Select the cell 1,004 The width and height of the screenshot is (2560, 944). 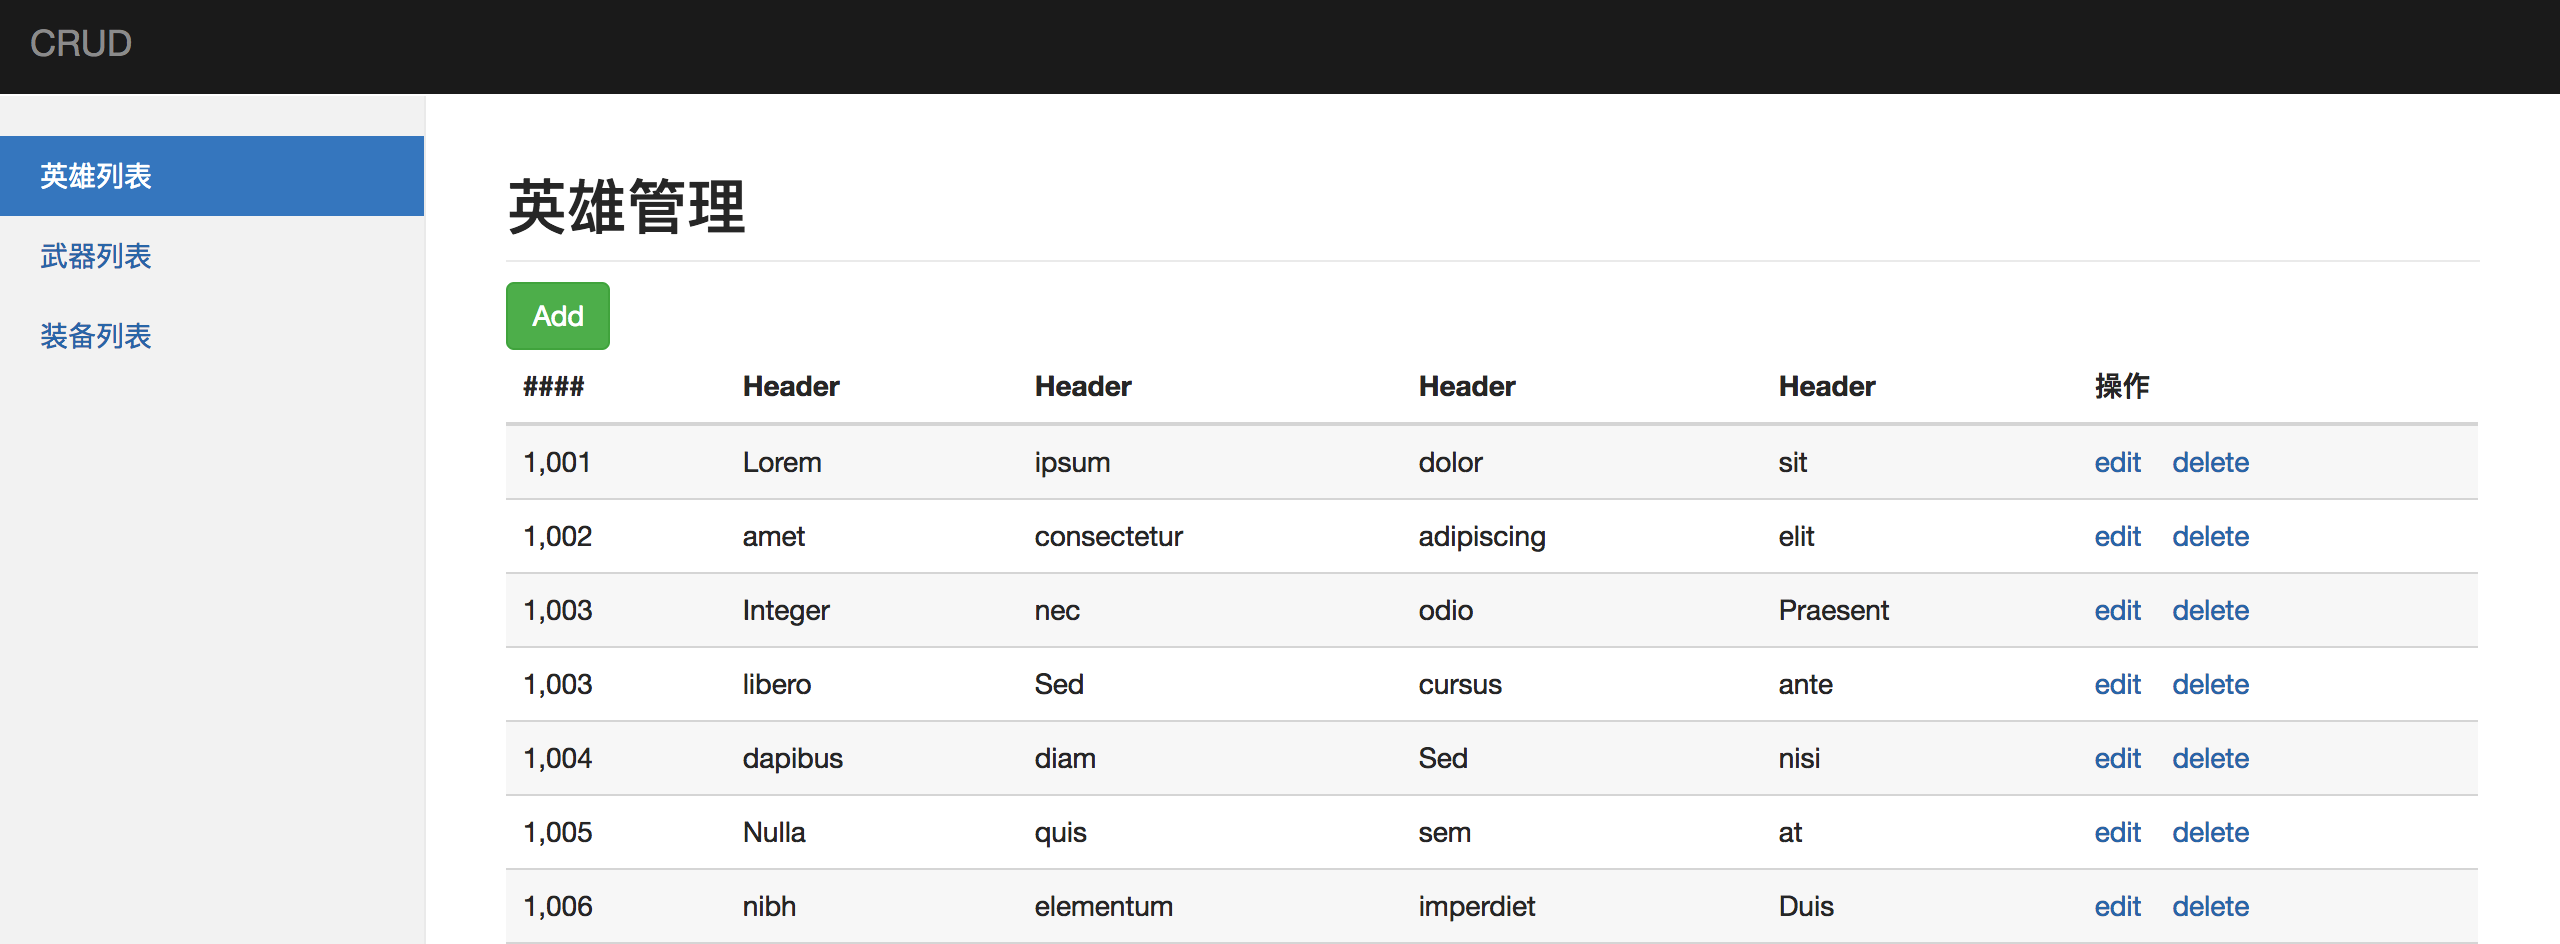[x=558, y=758]
